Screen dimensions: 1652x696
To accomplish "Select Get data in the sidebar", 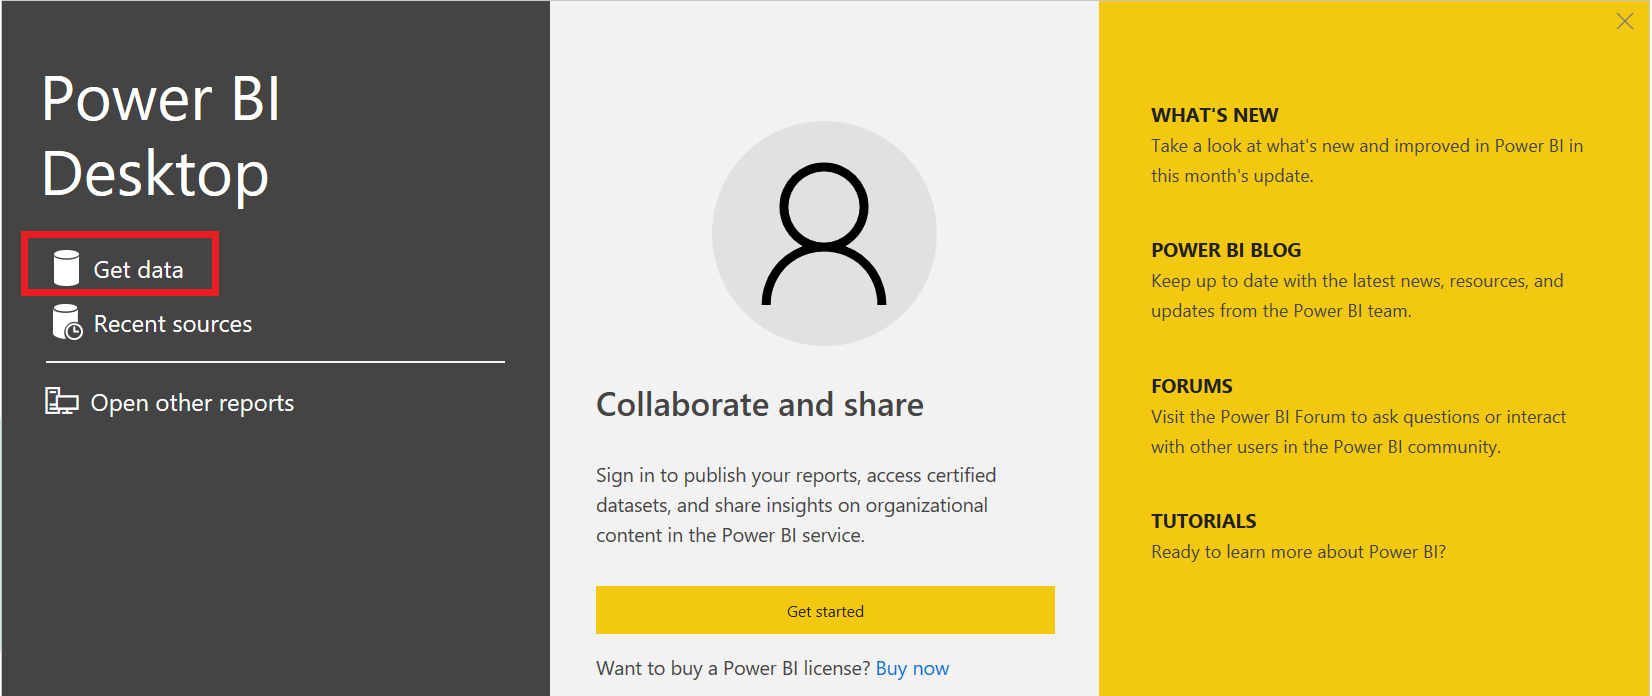I will tap(139, 268).
